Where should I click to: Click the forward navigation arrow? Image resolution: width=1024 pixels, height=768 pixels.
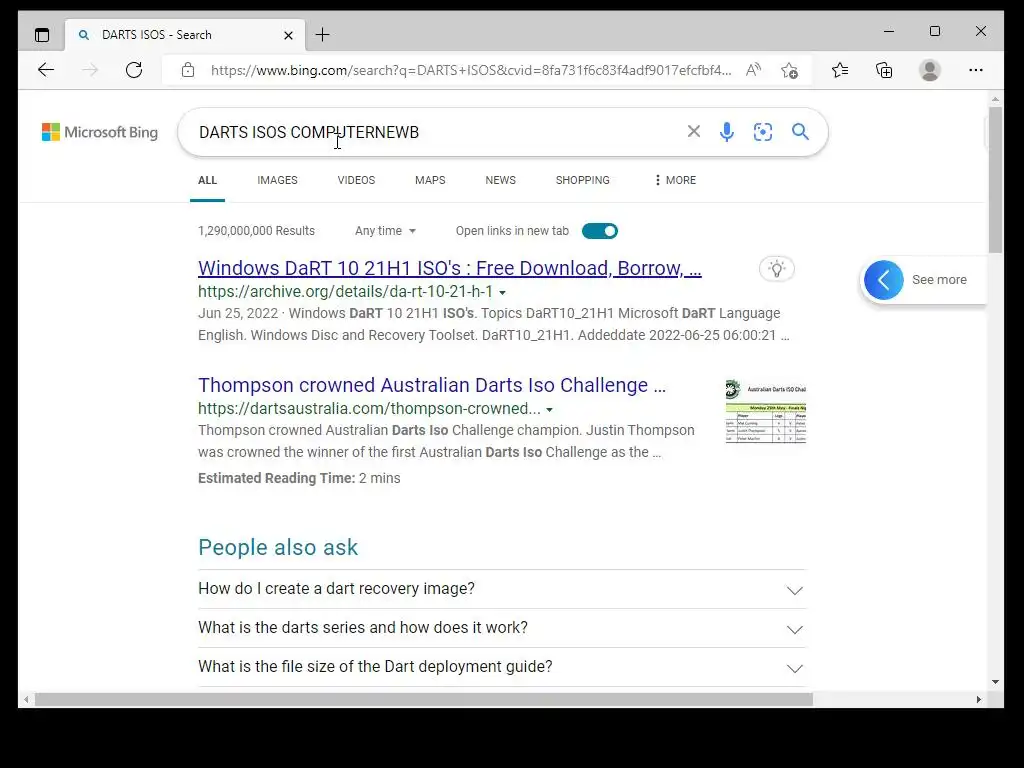point(90,70)
